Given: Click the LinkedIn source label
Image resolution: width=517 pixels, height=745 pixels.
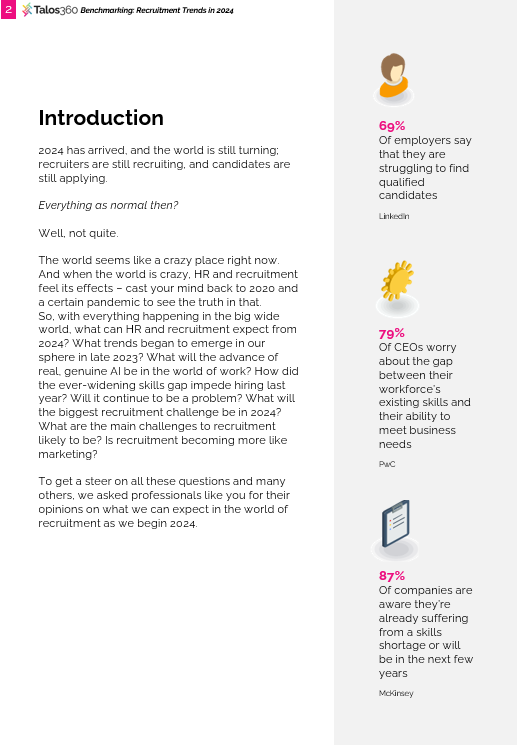Looking at the screenshot, I should coord(394,216).
